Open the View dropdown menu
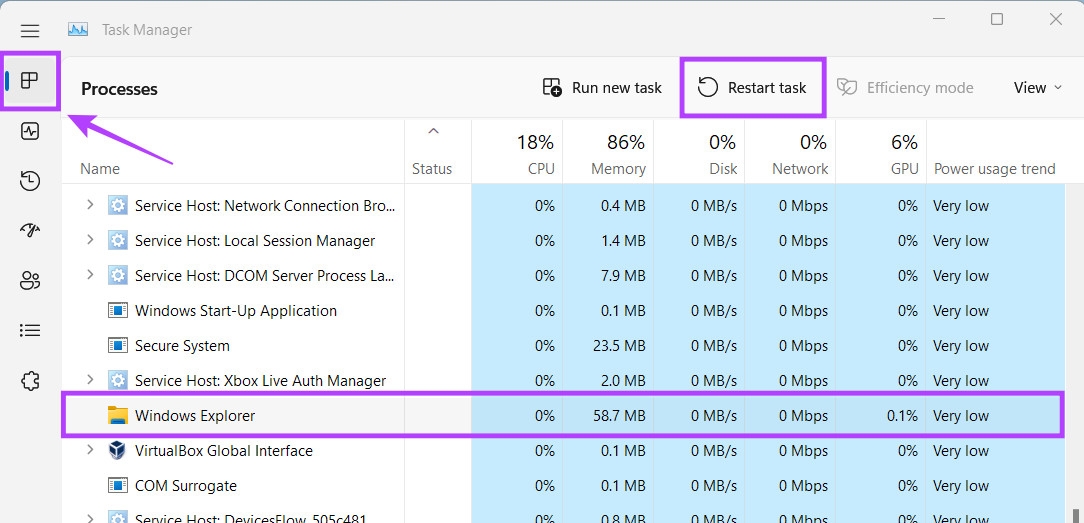Viewport: 1084px width, 523px height. click(x=1038, y=88)
